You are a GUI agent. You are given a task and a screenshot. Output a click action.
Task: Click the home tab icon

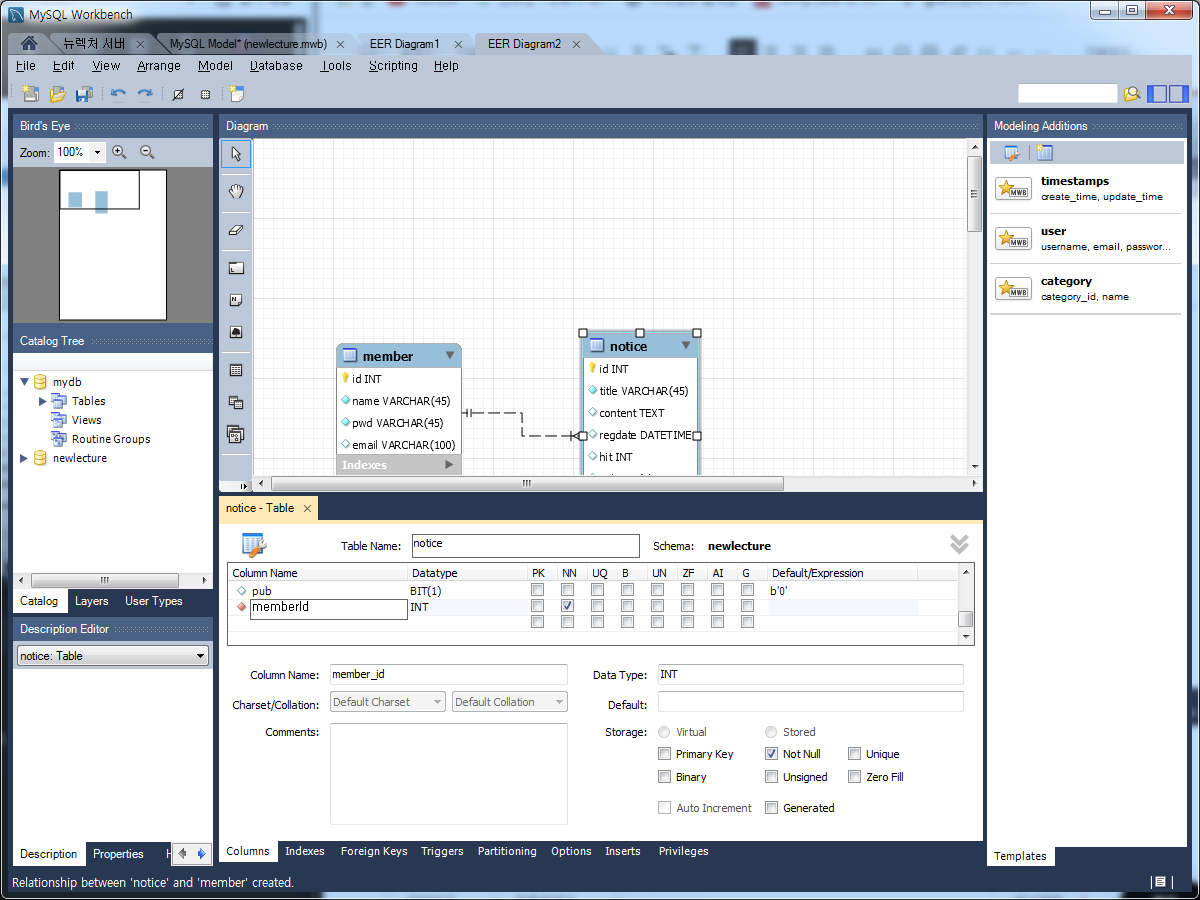pyautogui.click(x=29, y=43)
